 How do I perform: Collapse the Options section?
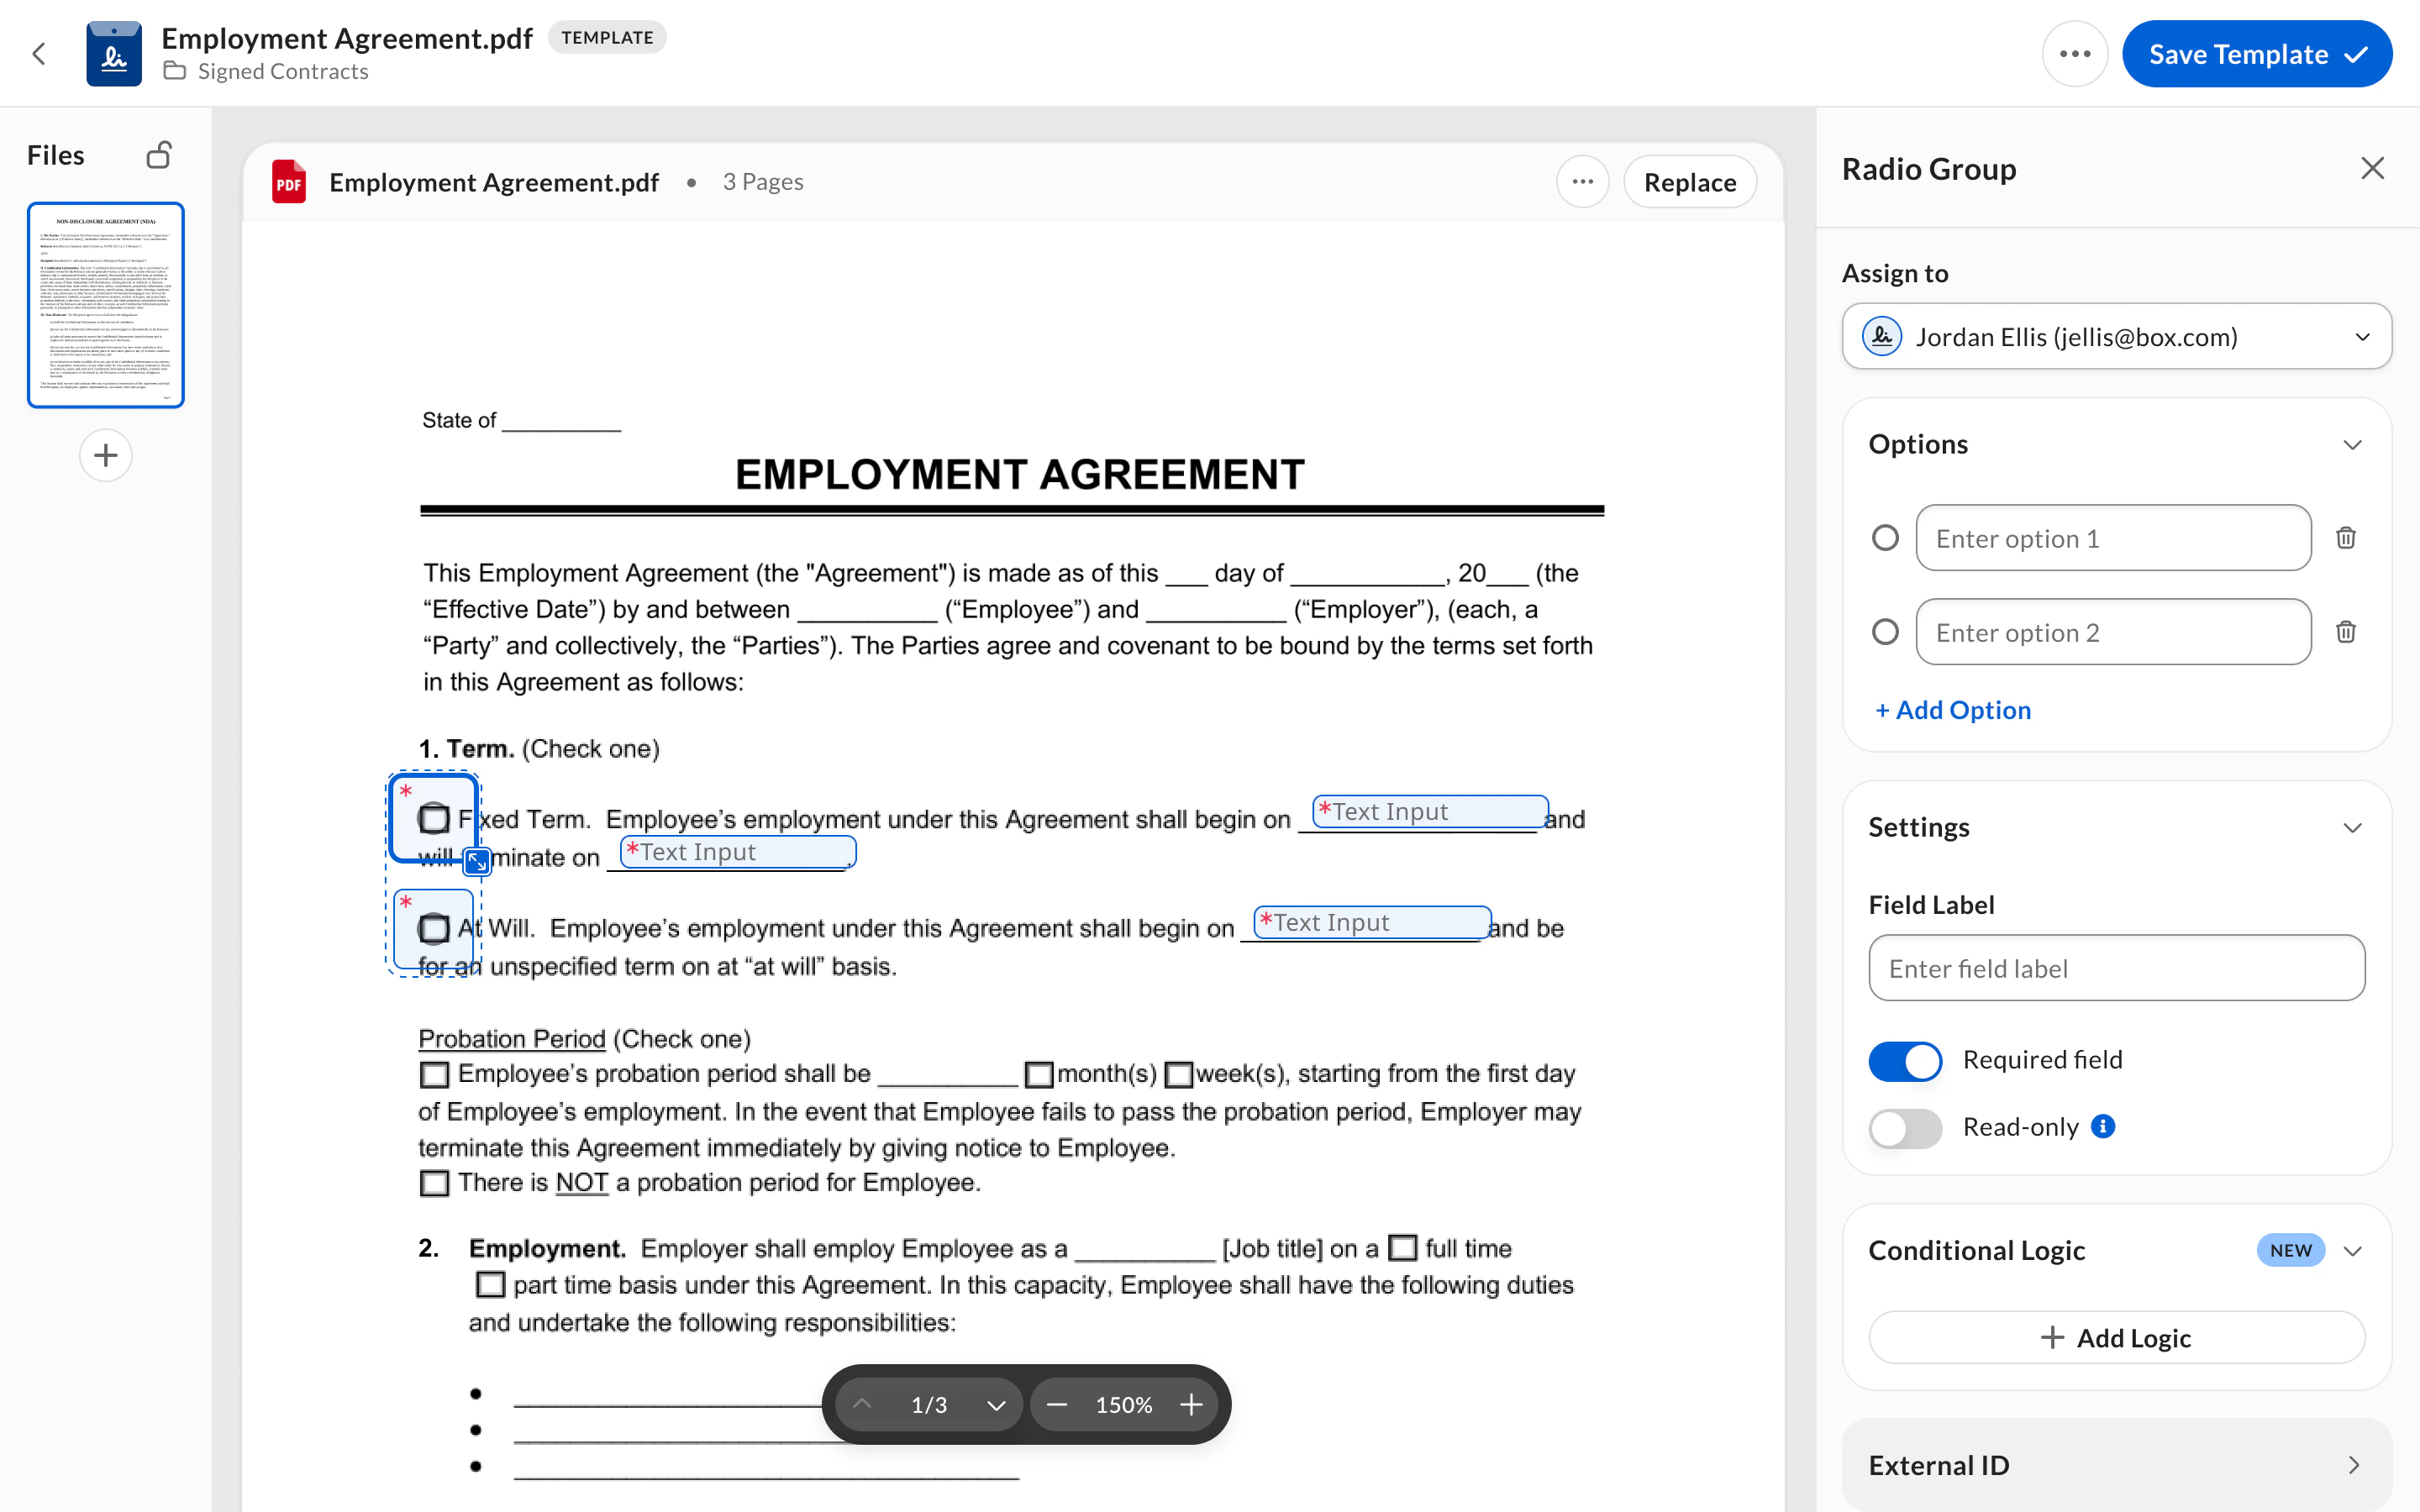(x=2352, y=445)
